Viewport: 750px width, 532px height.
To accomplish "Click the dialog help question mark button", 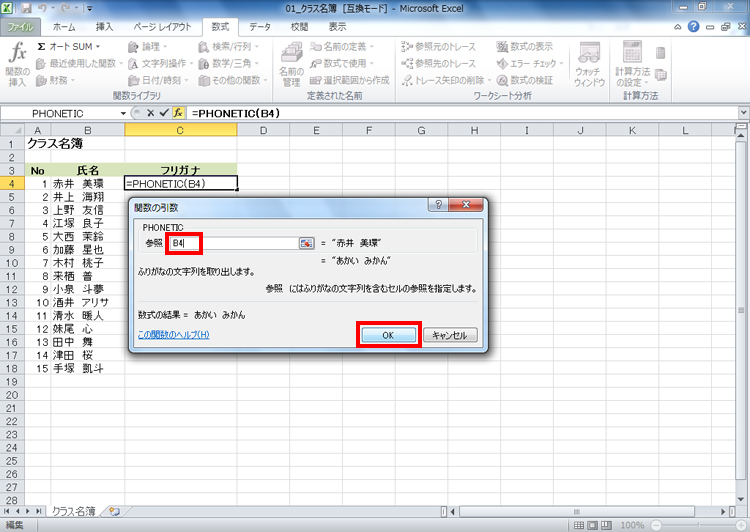I will pyautogui.click(x=438, y=205).
